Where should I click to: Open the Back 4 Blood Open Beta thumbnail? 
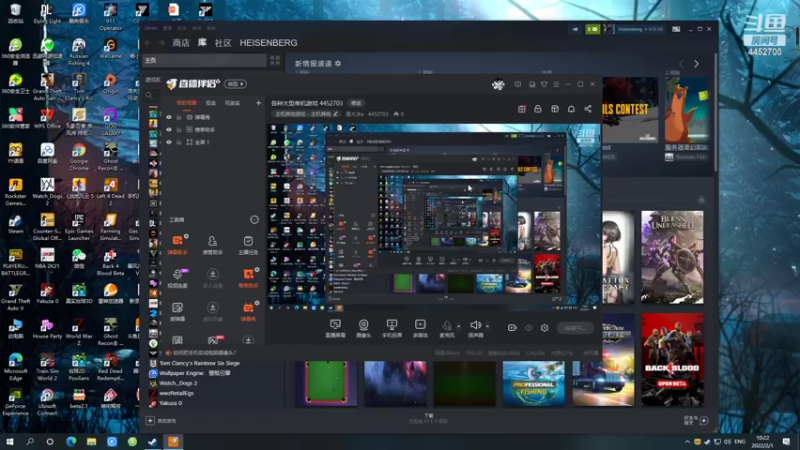click(x=672, y=360)
